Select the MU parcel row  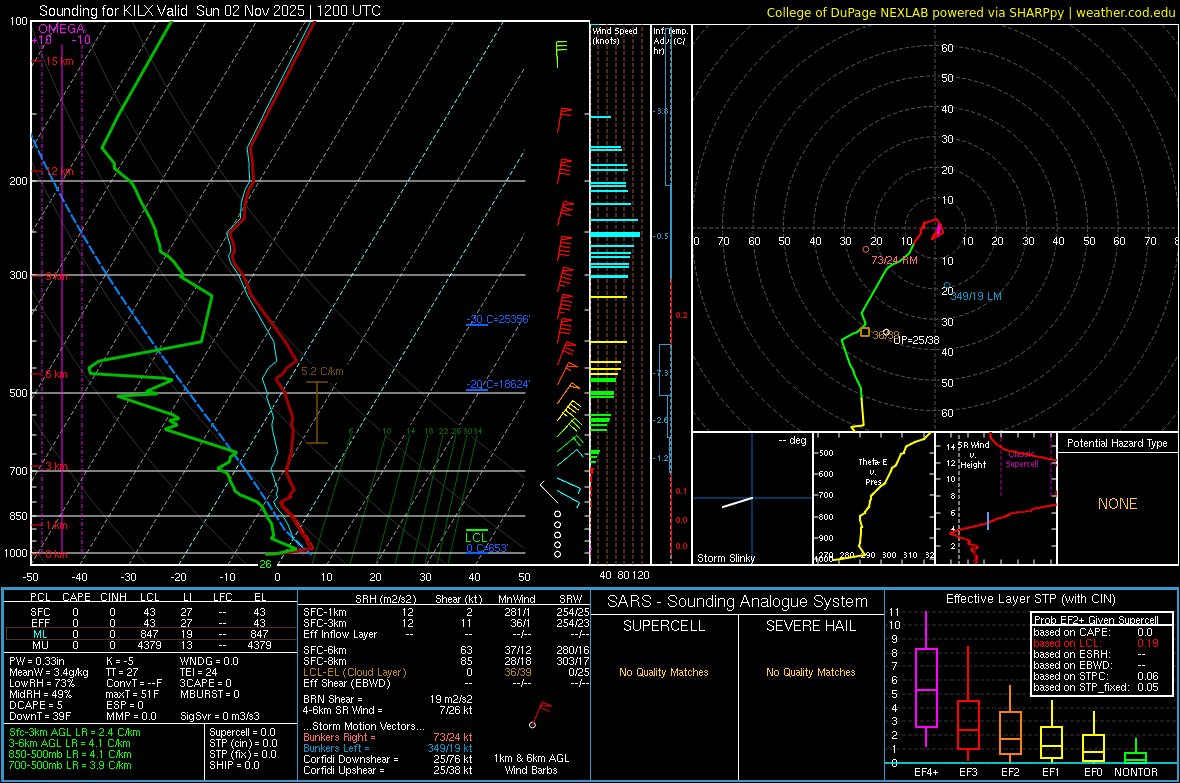[x=150, y=645]
